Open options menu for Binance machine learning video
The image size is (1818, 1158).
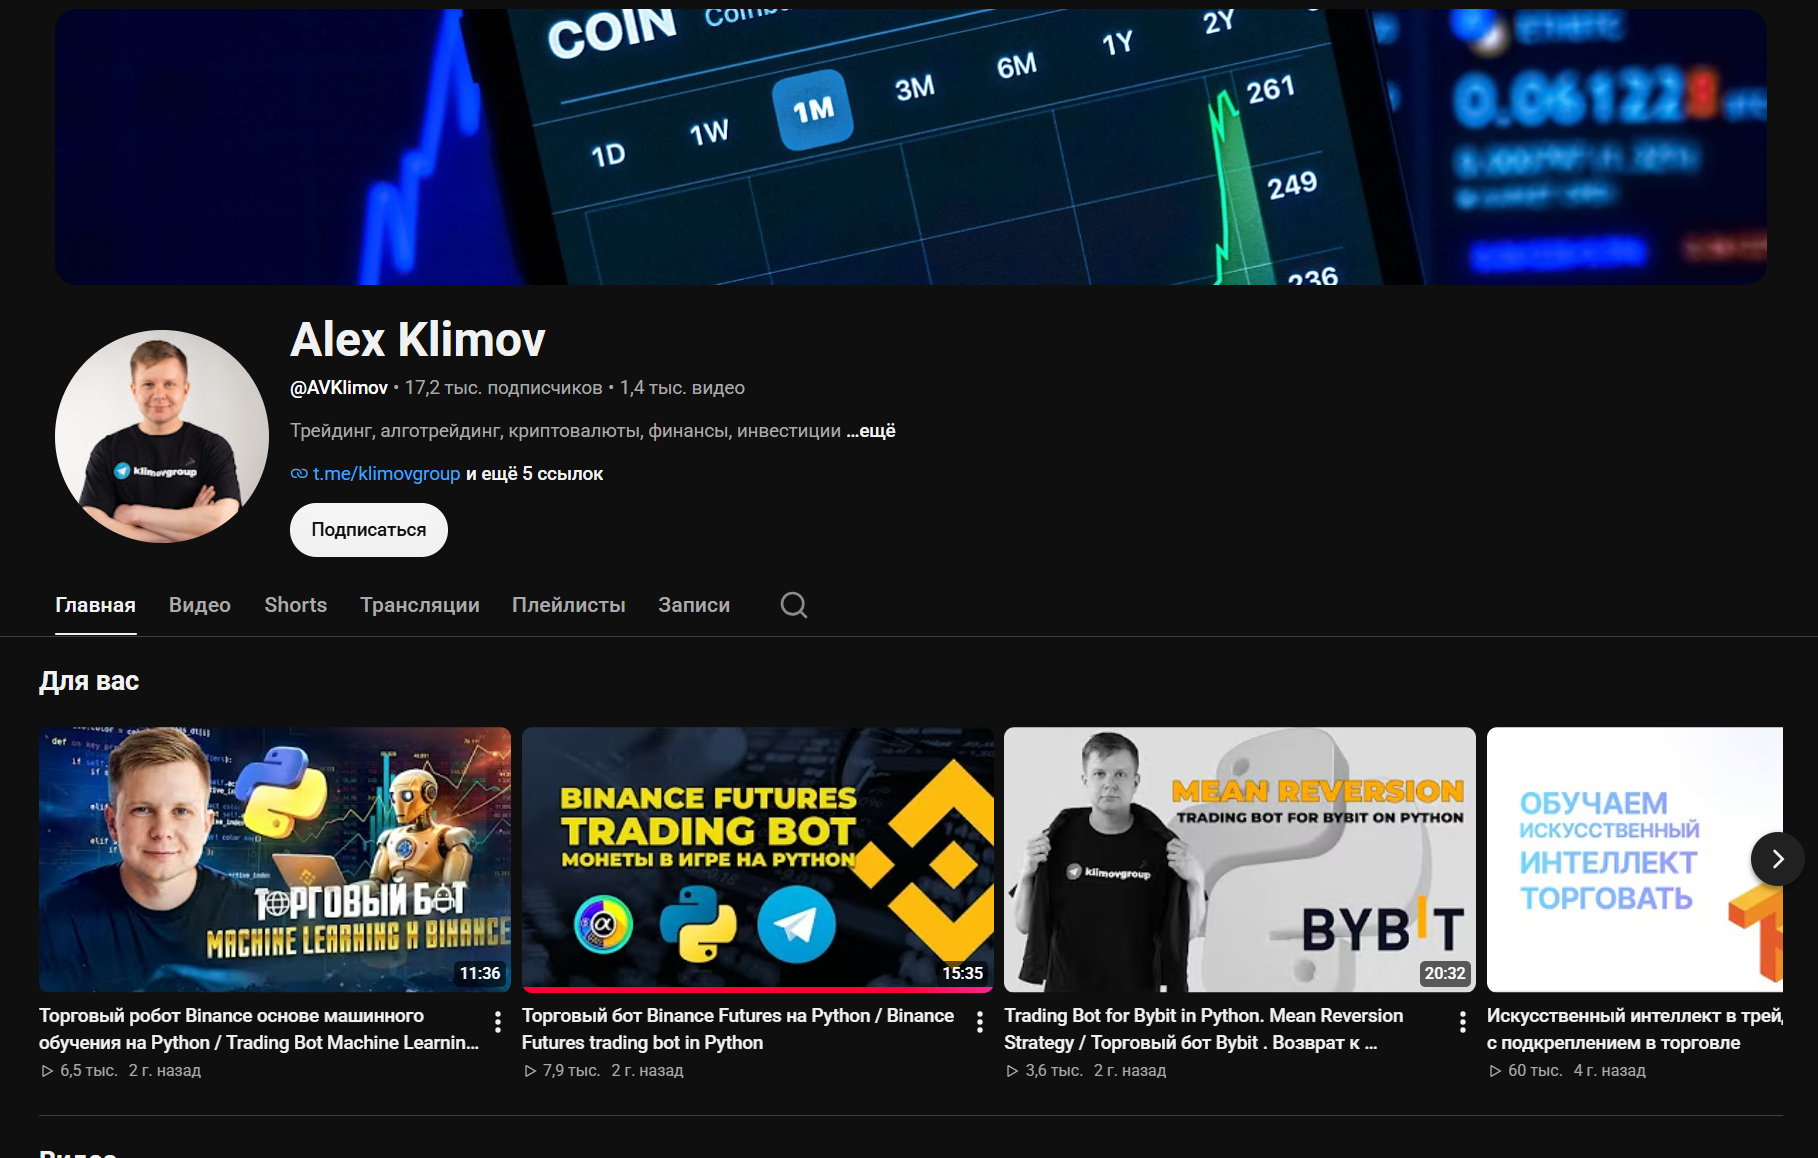click(x=498, y=1022)
